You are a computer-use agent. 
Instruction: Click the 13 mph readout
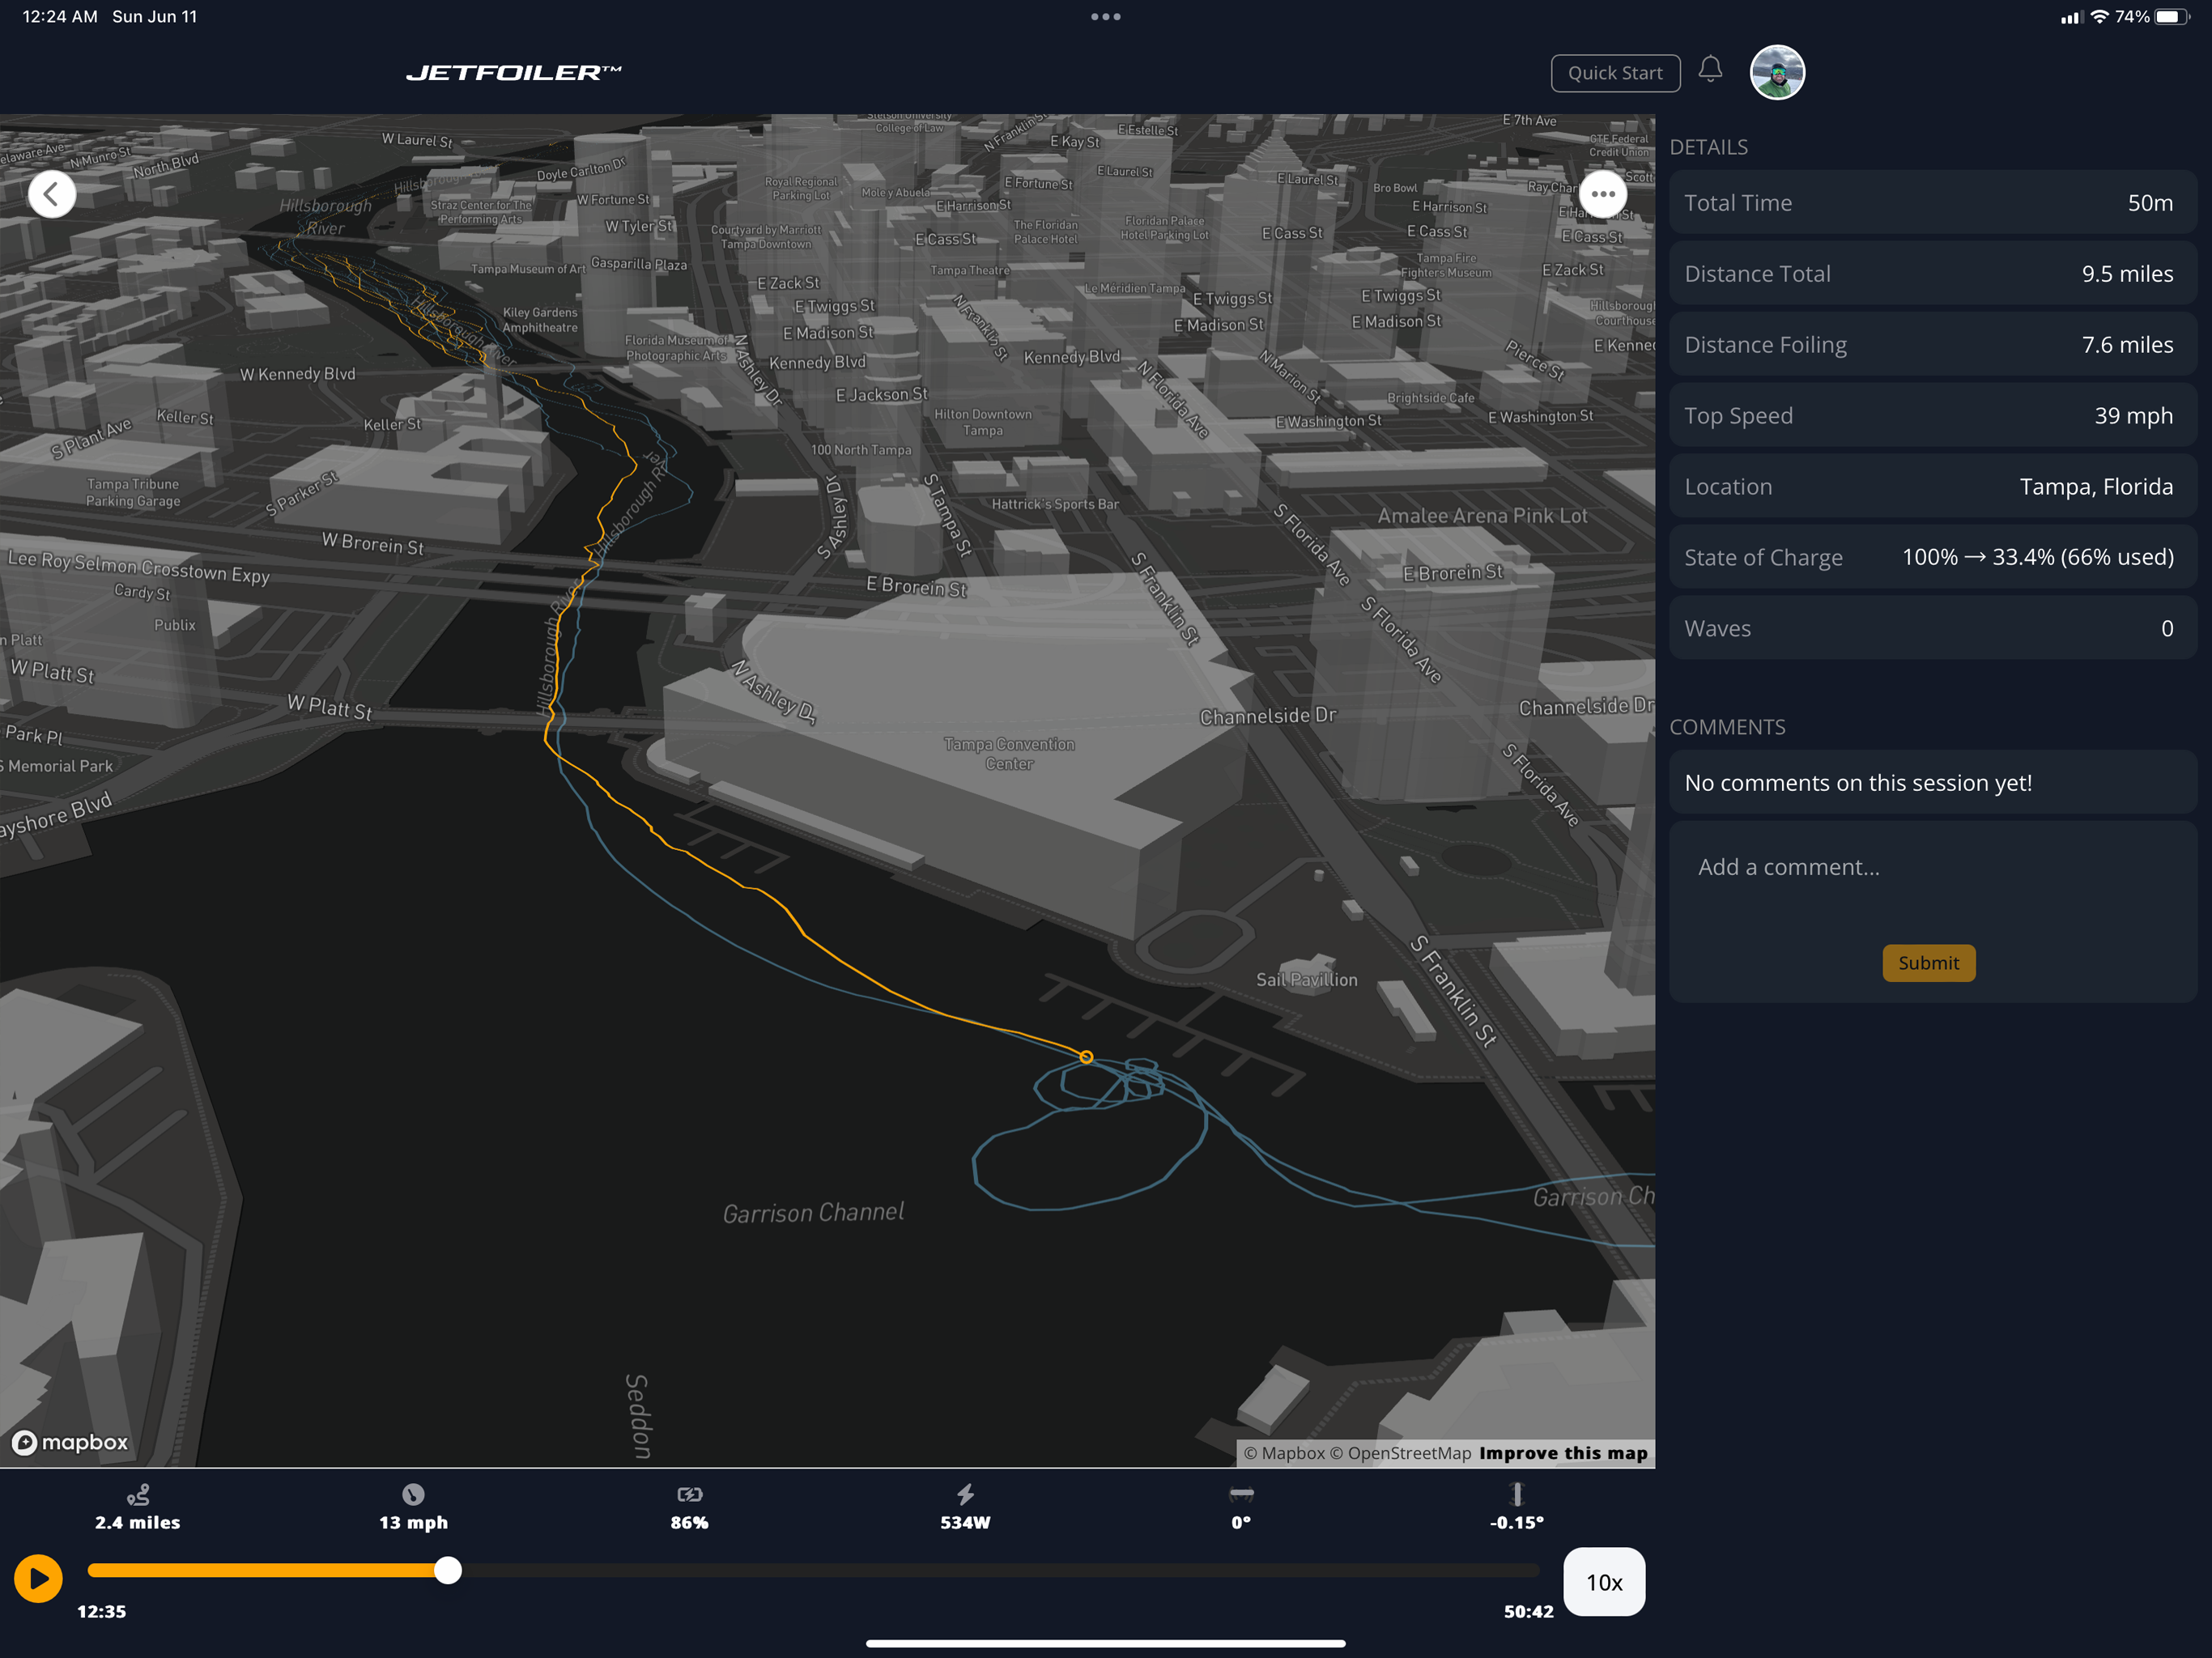(x=413, y=1522)
